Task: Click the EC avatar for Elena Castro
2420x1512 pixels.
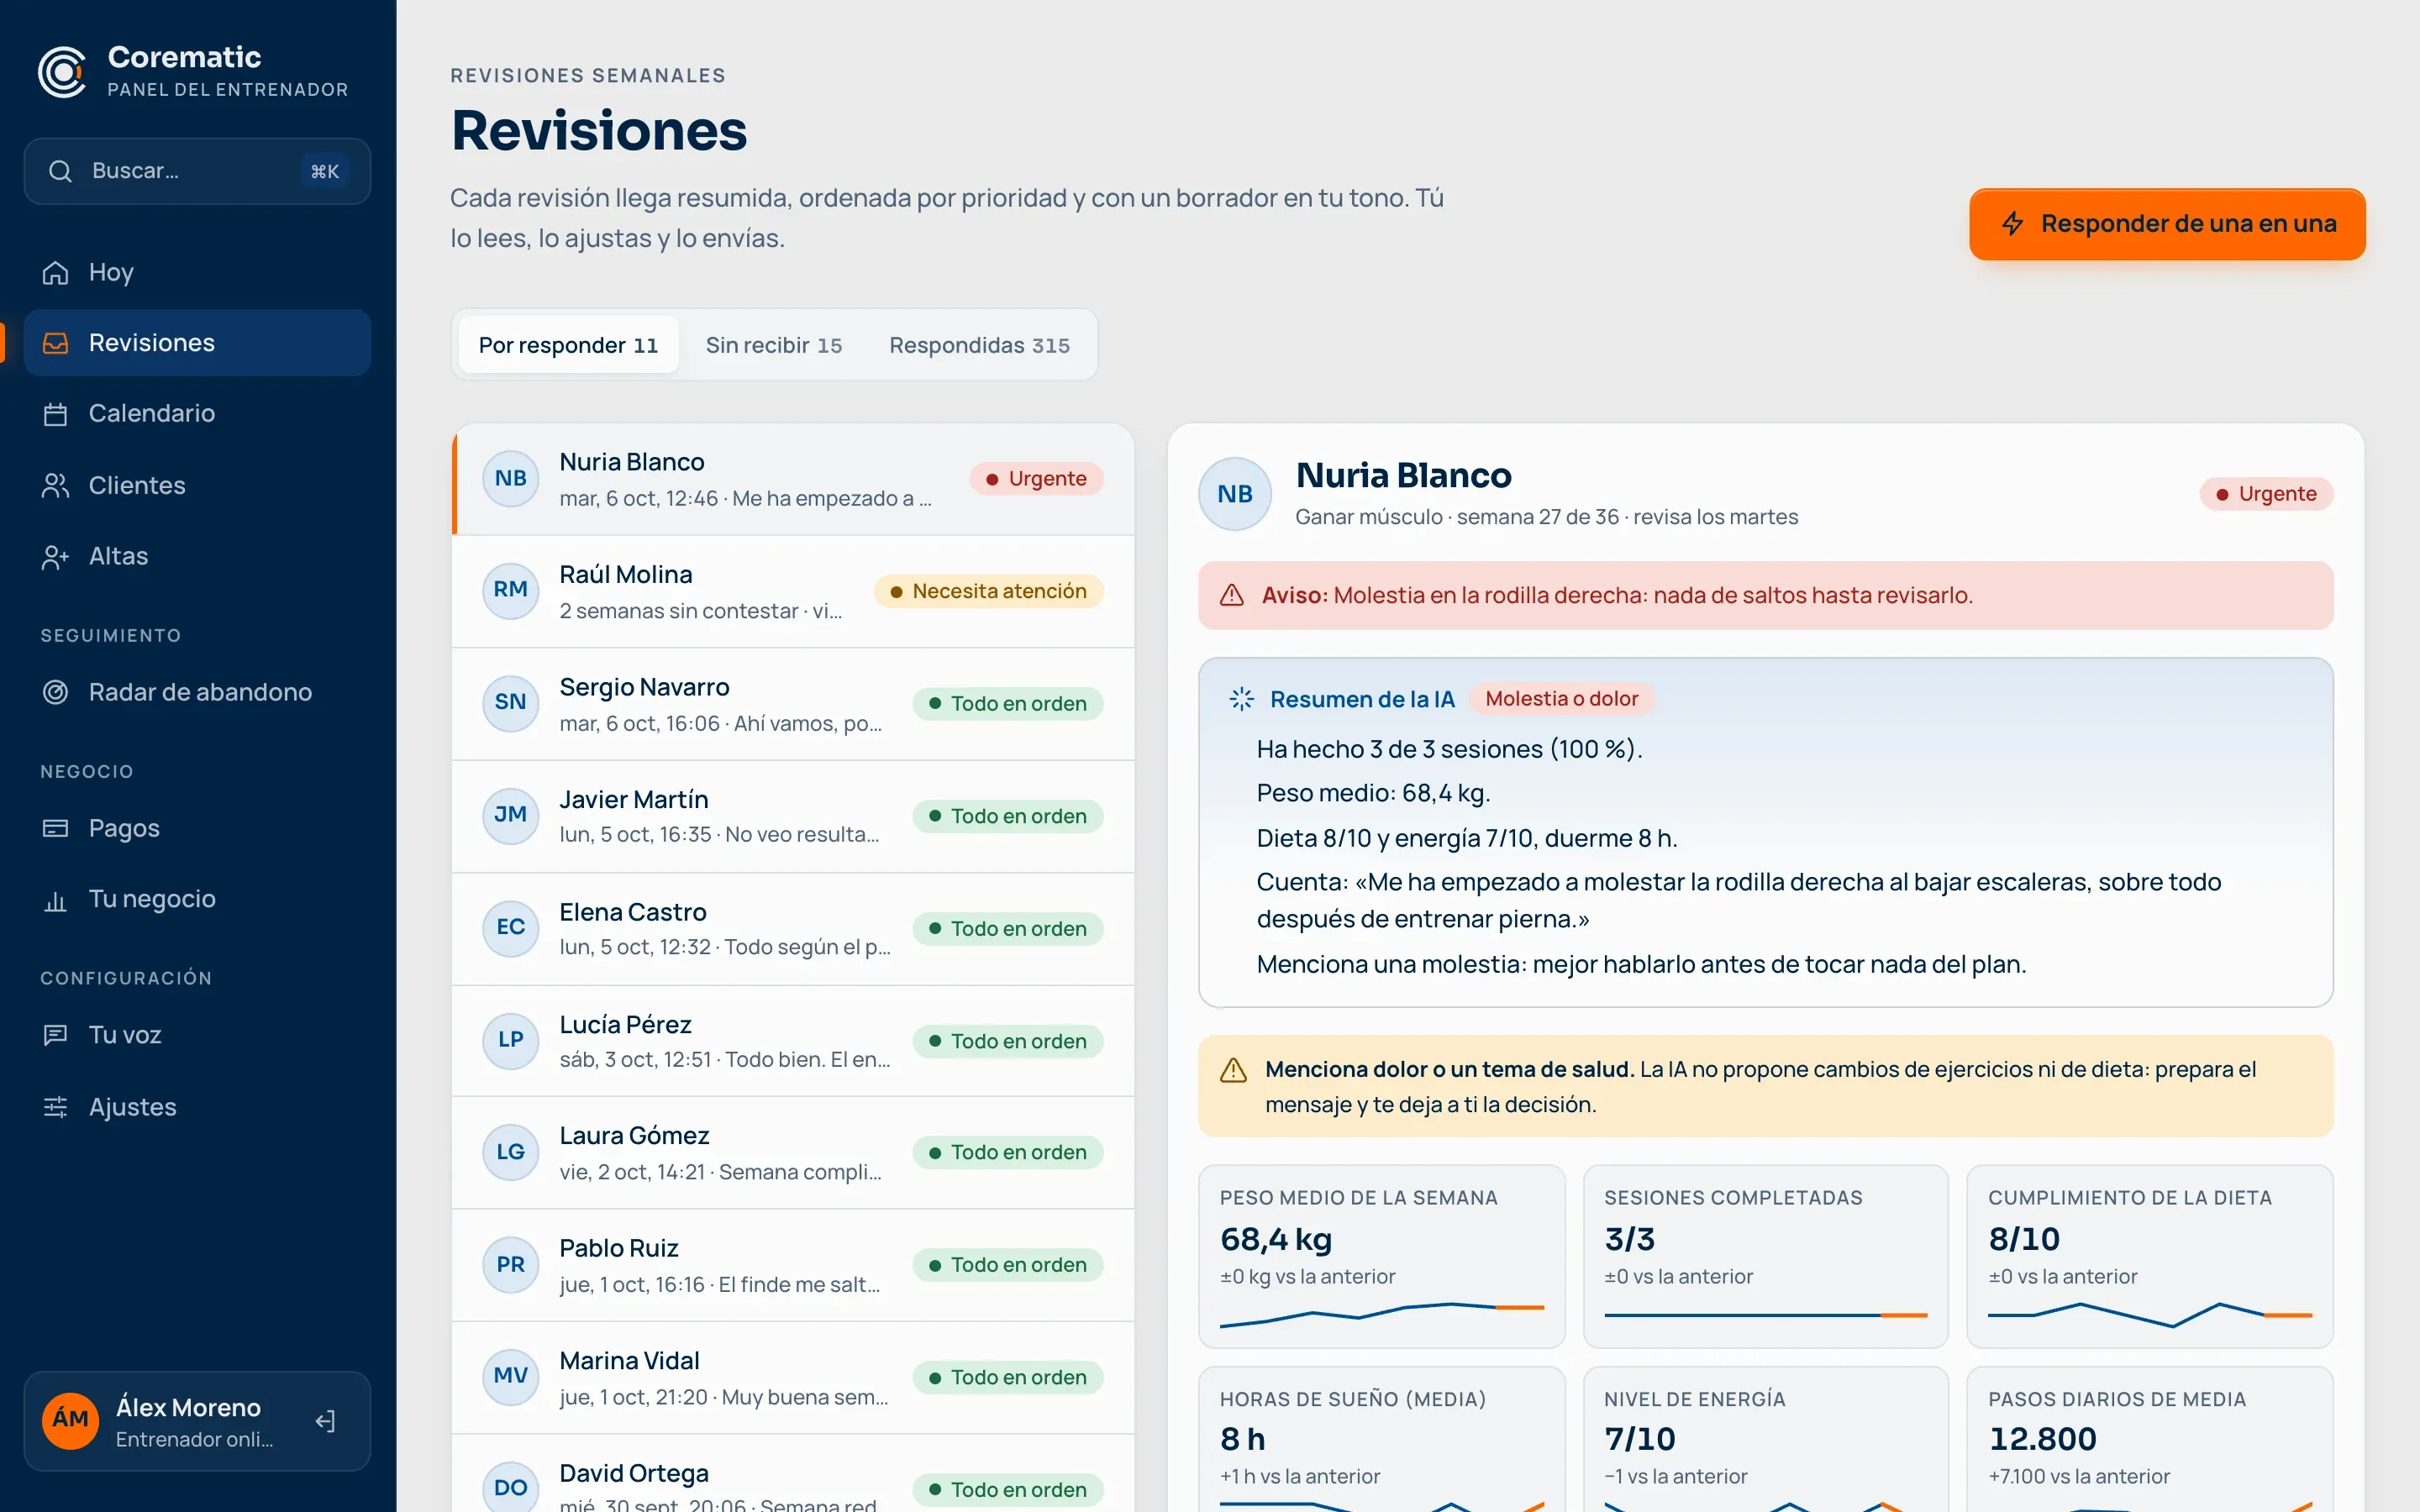Action: coord(511,927)
